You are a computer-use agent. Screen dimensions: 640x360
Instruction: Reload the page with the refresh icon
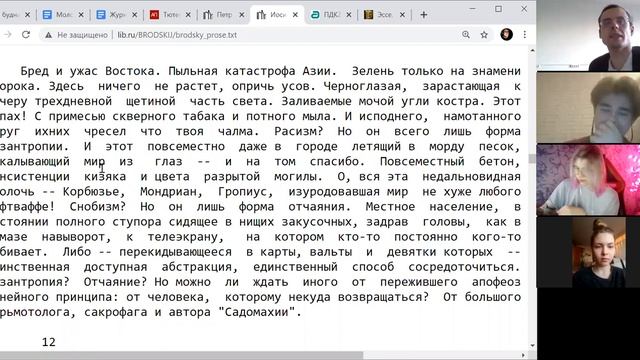[26, 35]
